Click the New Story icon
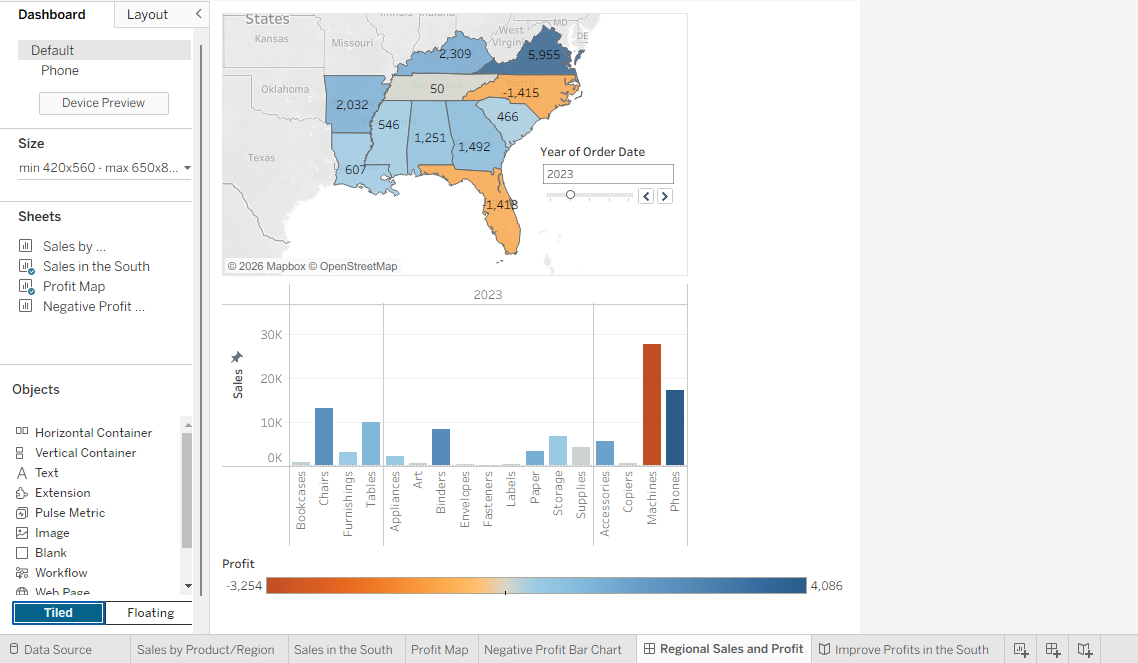The width and height of the screenshot is (1138, 663). pyautogui.click(x=1085, y=649)
